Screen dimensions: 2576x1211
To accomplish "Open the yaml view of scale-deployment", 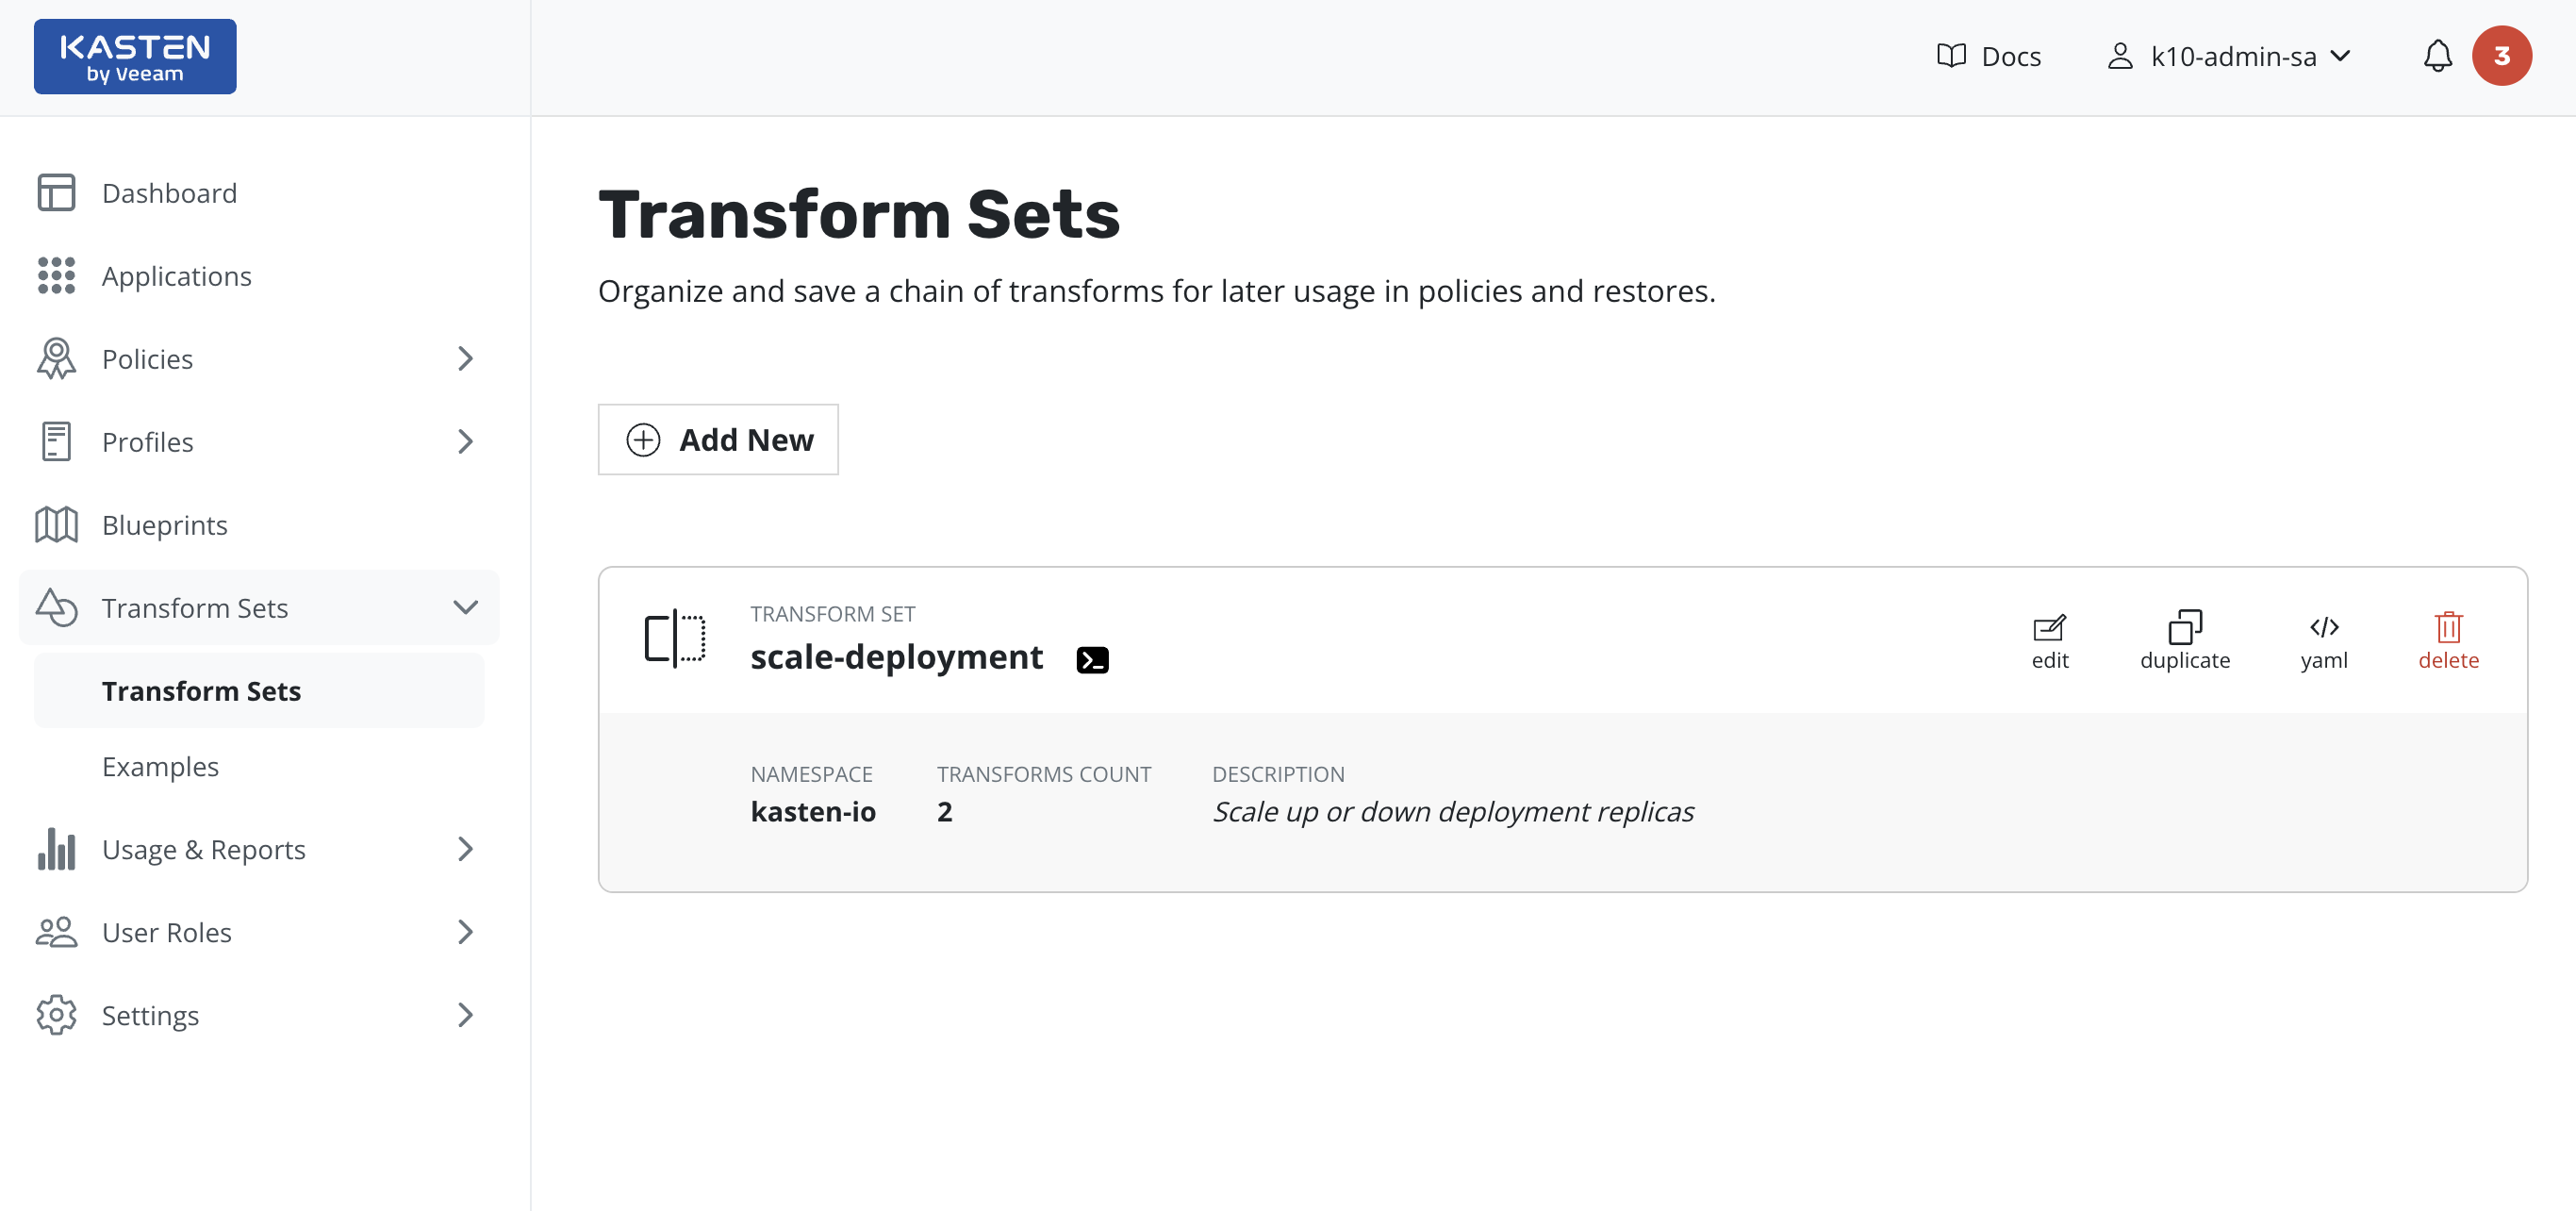I will [2323, 640].
